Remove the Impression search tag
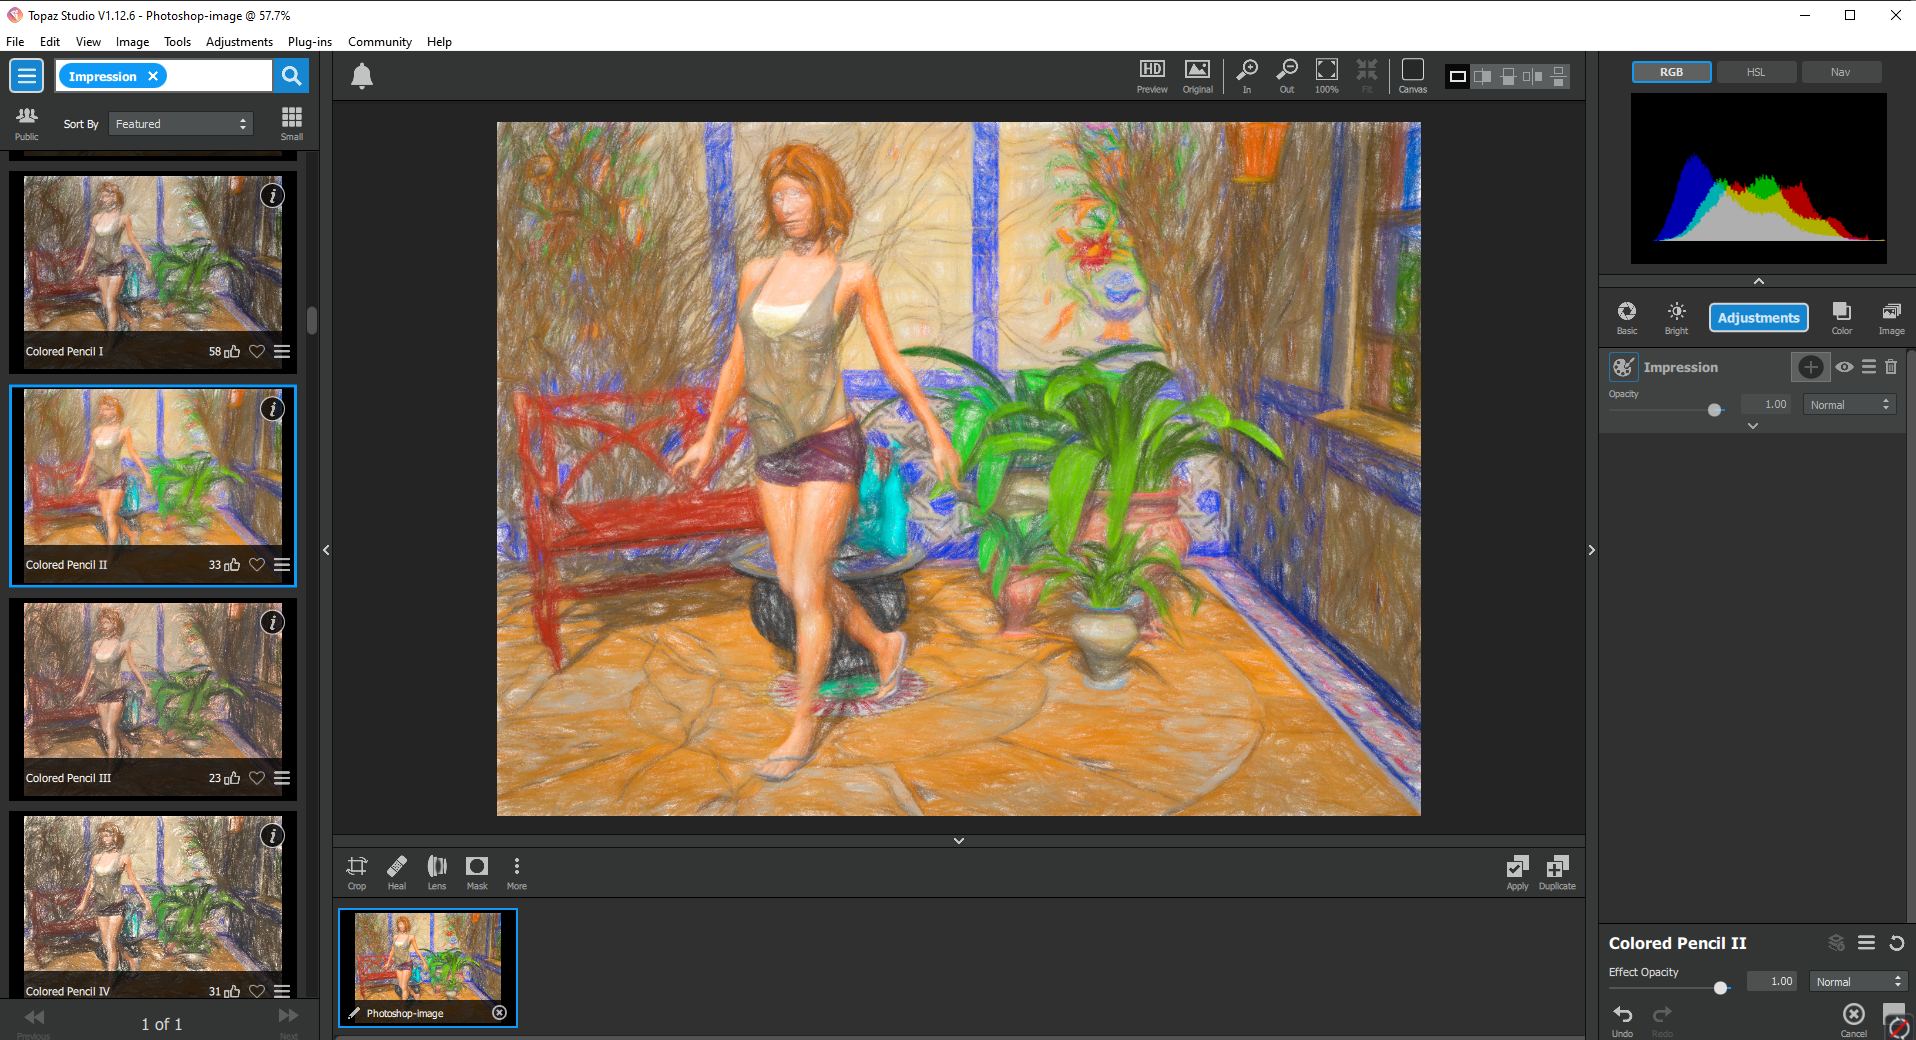1916x1040 pixels. 153,76
